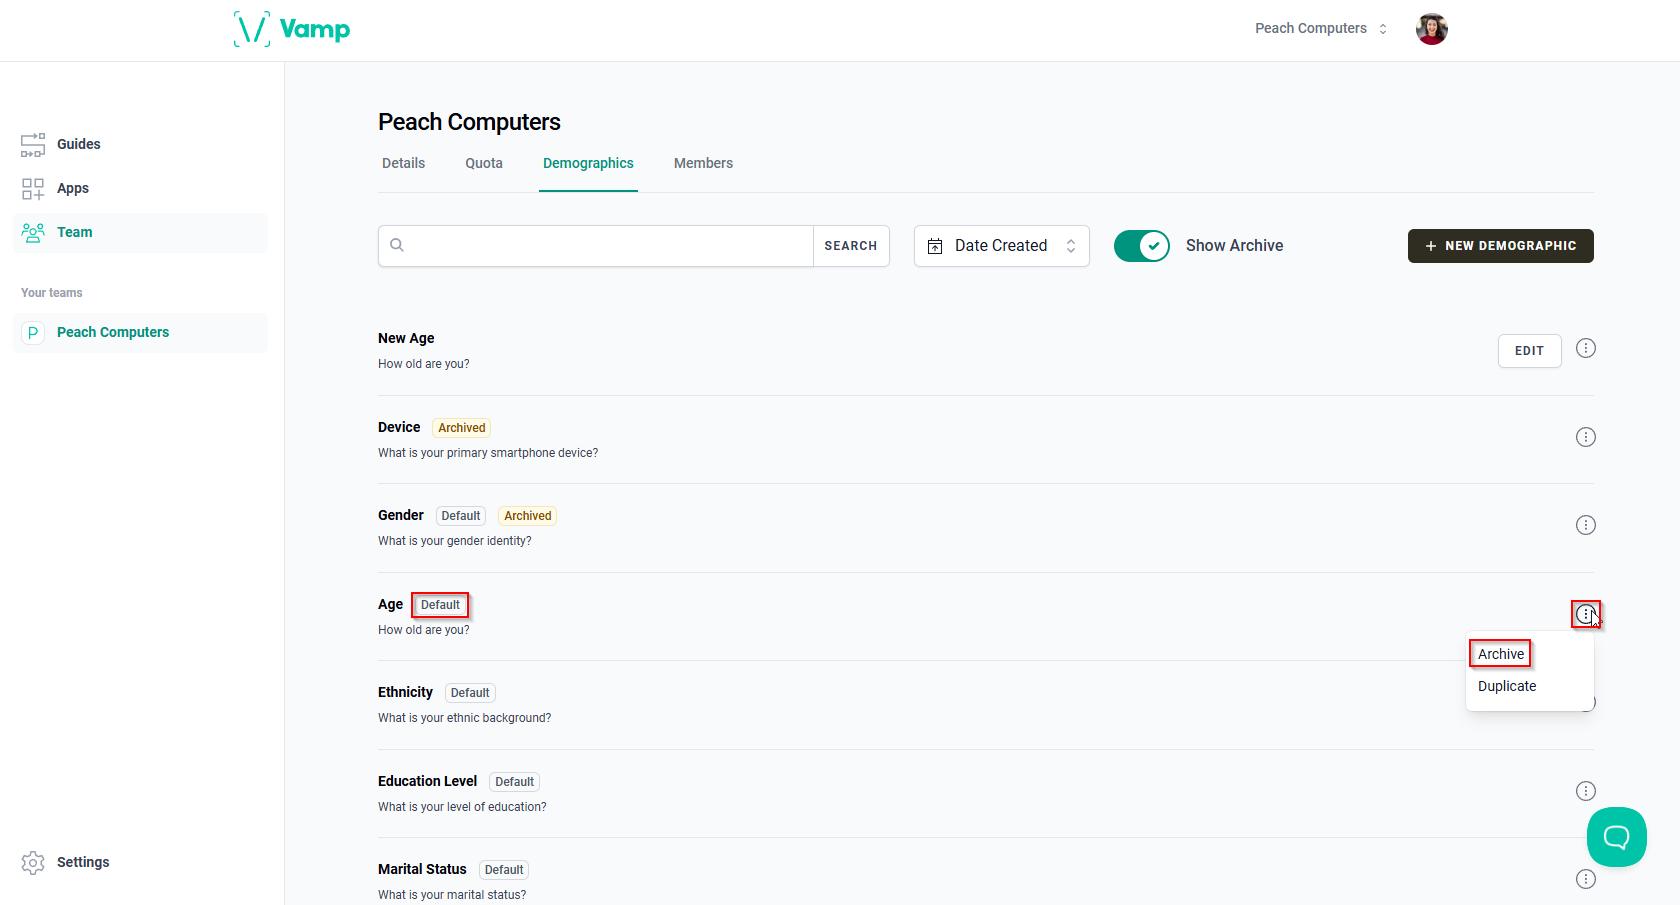1680x905 pixels.
Task: Create a new demographic
Action: 1500,246
